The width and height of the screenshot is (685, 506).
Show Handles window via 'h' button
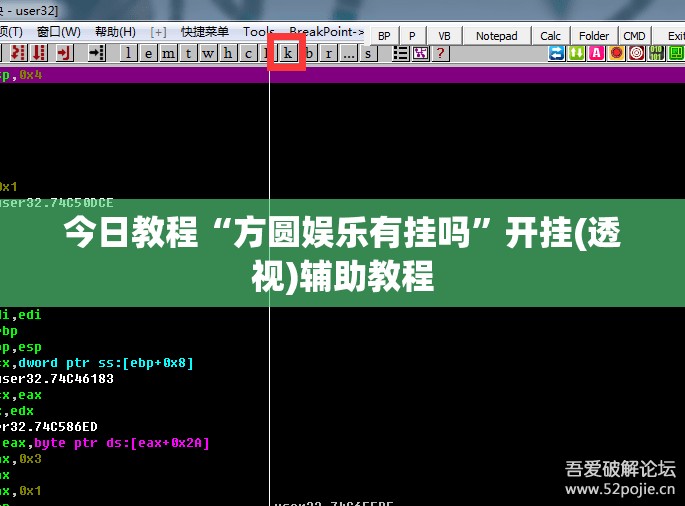point(228,53)
